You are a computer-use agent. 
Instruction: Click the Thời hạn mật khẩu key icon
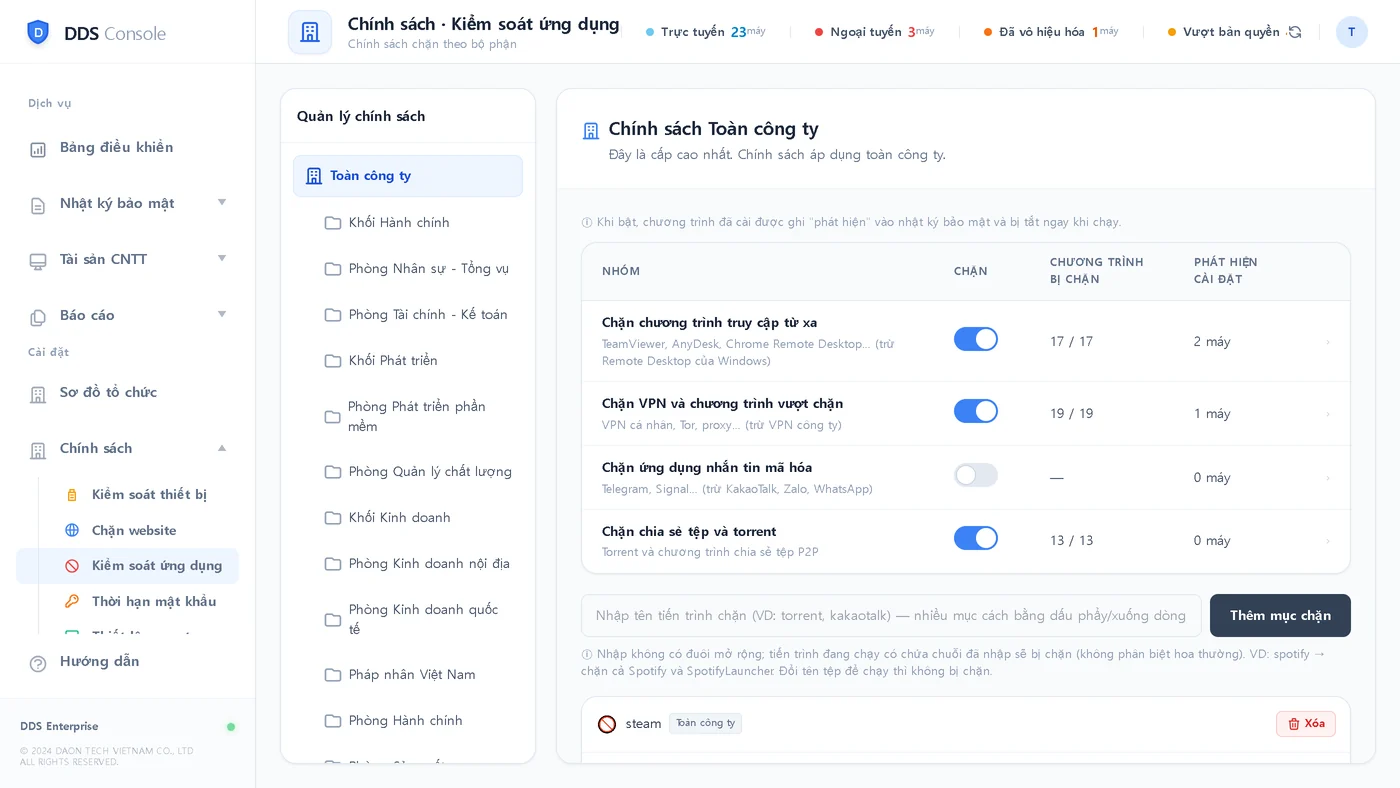point(72,601)
